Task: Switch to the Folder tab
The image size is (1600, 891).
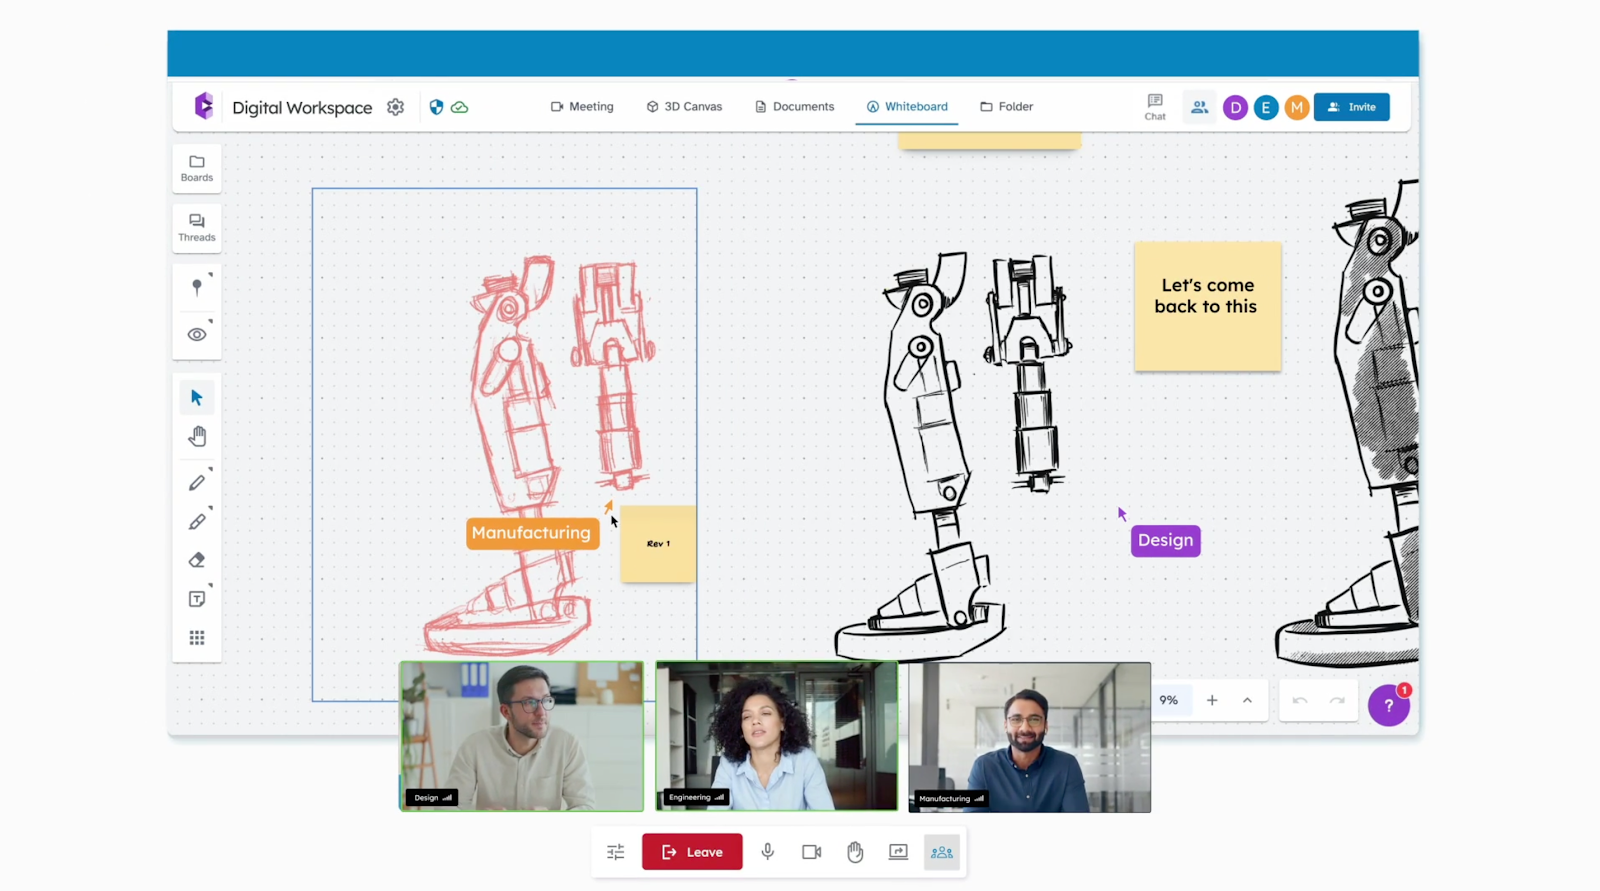Action: pyautogui.click(x=1006, y=106)
